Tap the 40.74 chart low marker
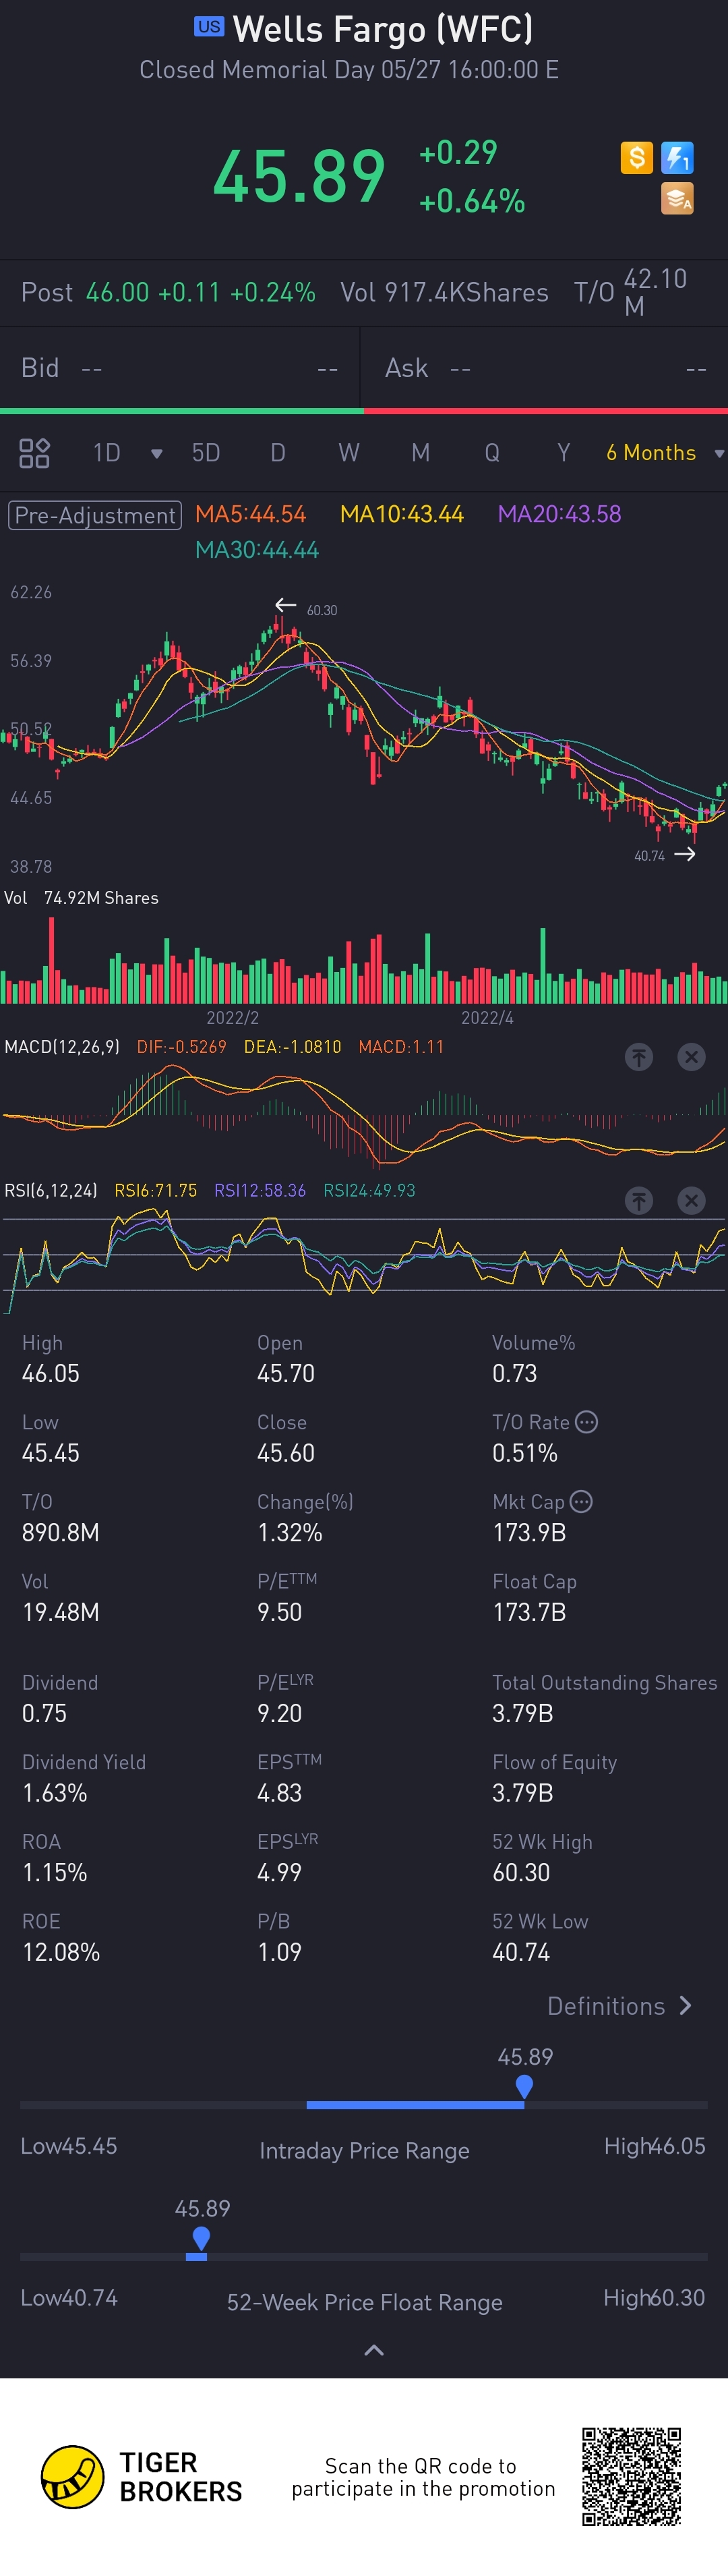 tap(649, 856)
